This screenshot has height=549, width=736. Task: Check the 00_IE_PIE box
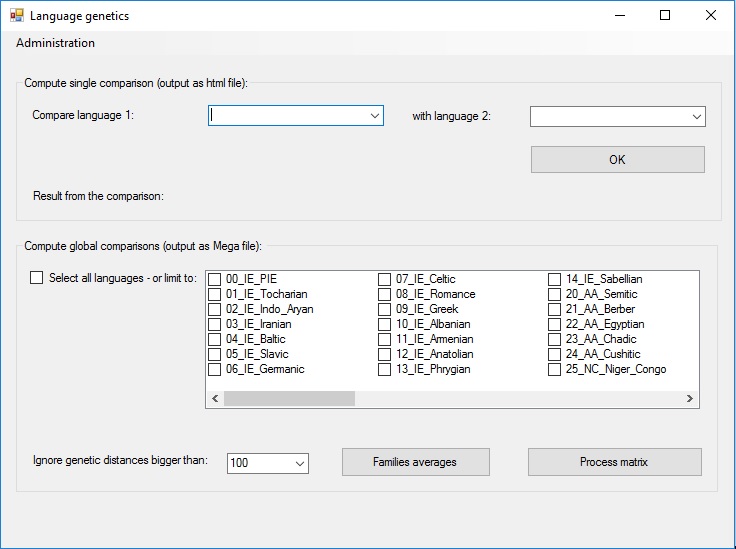tap(215, 279)
